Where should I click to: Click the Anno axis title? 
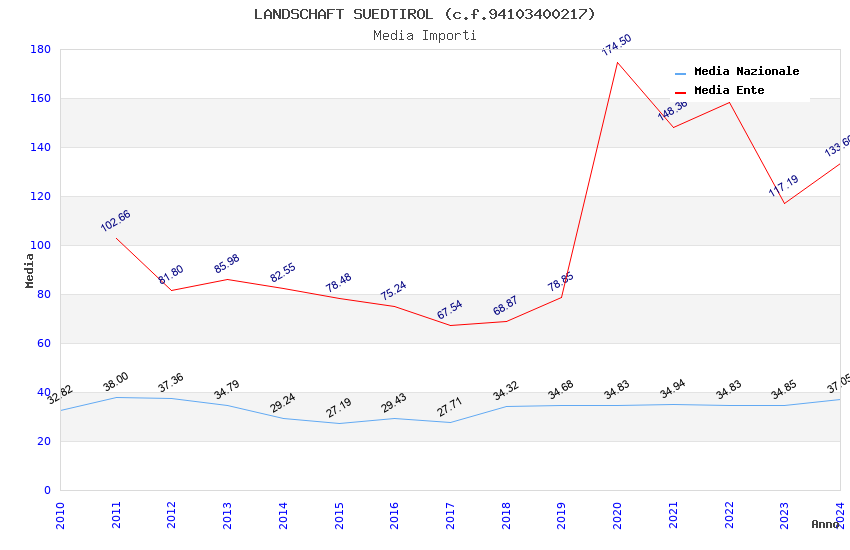pyautogui.click(x=825, y=524)
